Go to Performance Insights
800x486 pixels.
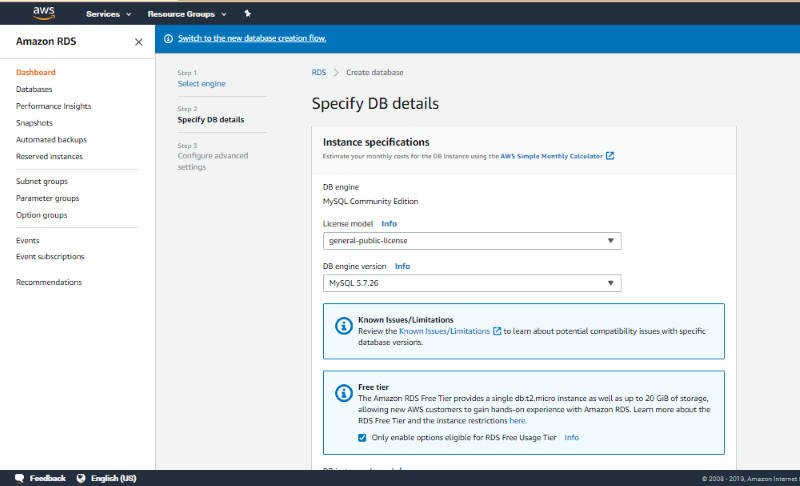click(54, 106)
